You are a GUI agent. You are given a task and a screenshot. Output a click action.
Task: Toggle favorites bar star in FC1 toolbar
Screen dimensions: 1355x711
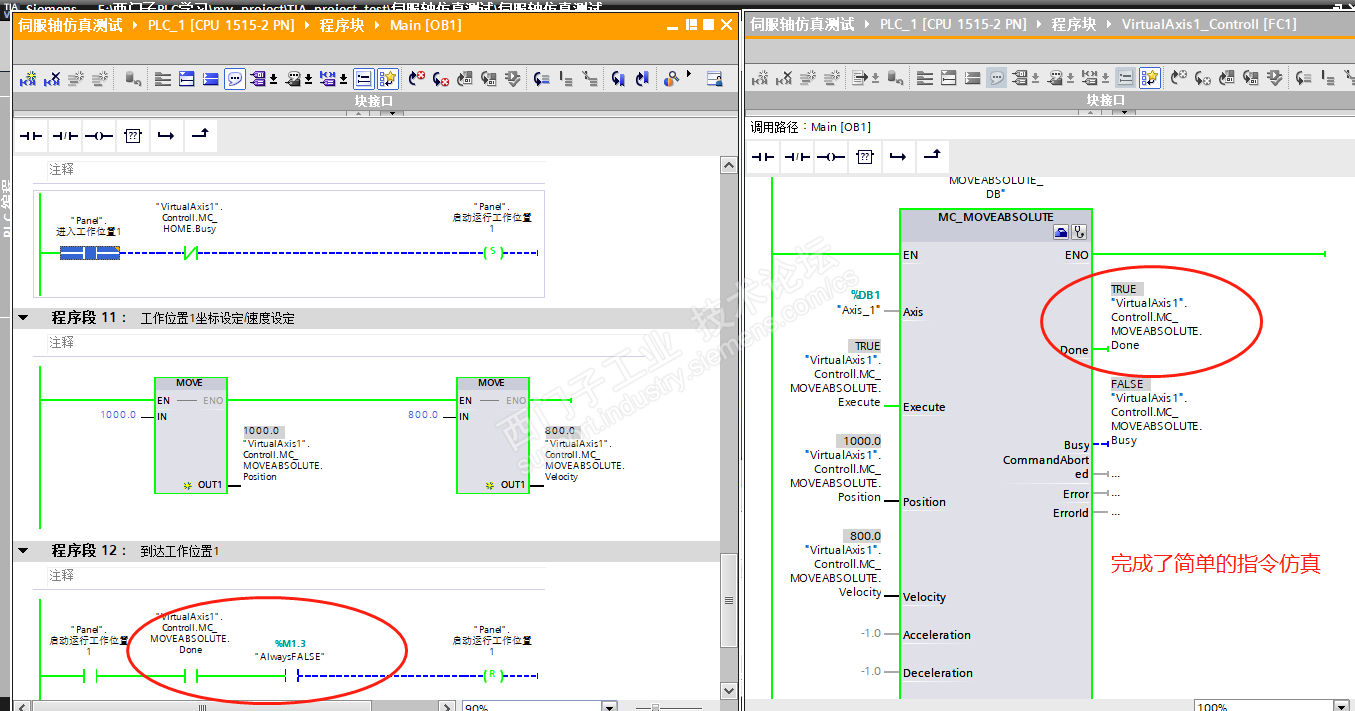(x=1150, y=78)
